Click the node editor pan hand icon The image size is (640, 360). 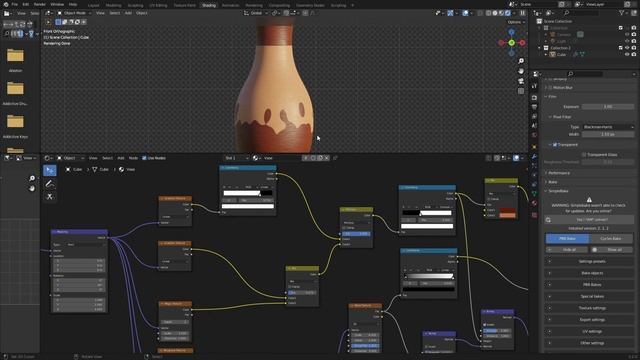tap(32, 189)
